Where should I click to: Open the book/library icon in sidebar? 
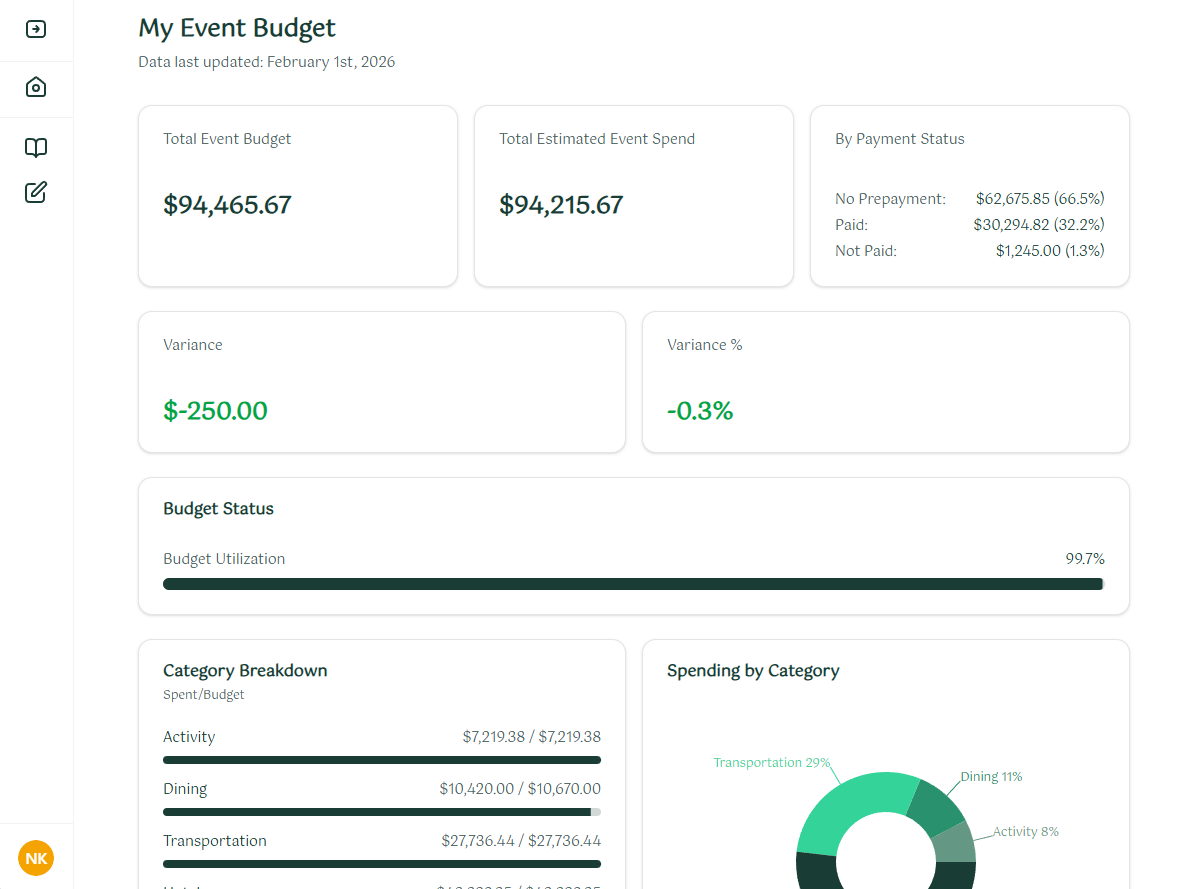tap(36, 147)
